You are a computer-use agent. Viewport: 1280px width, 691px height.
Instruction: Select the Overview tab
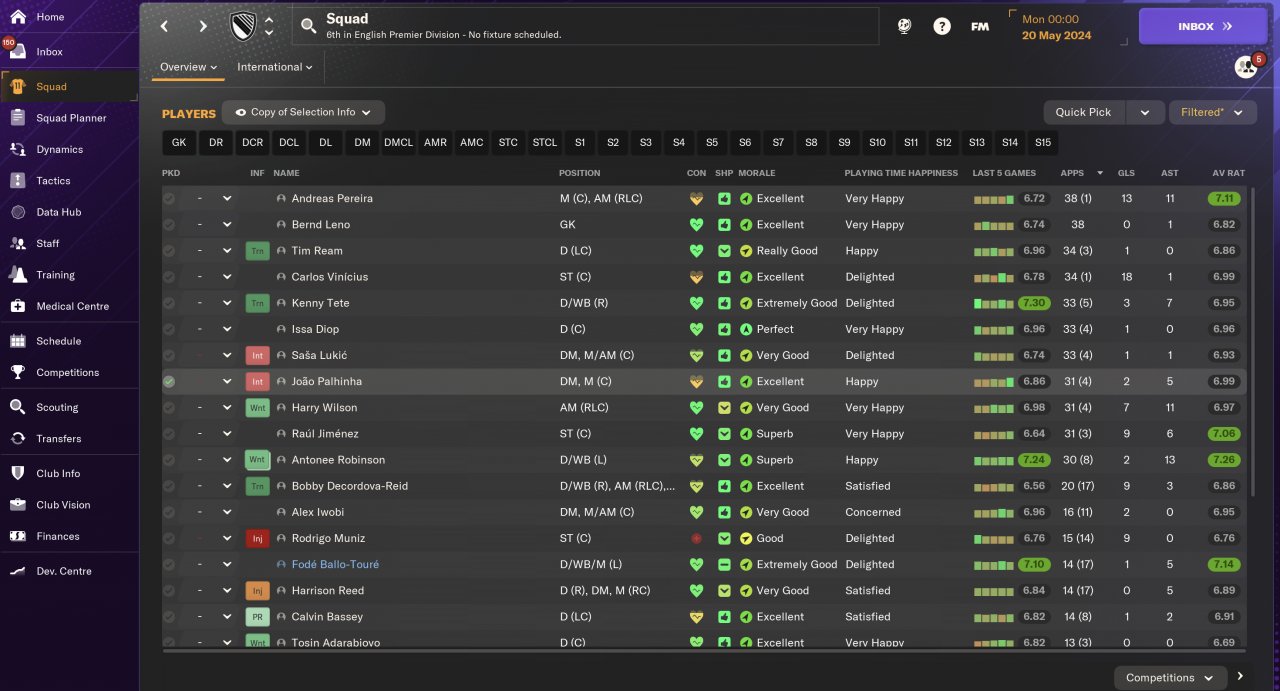pos(188,67)
